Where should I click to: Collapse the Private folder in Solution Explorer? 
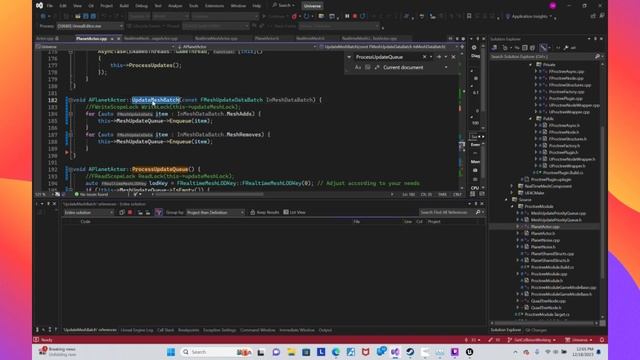[x=531, y=64]
